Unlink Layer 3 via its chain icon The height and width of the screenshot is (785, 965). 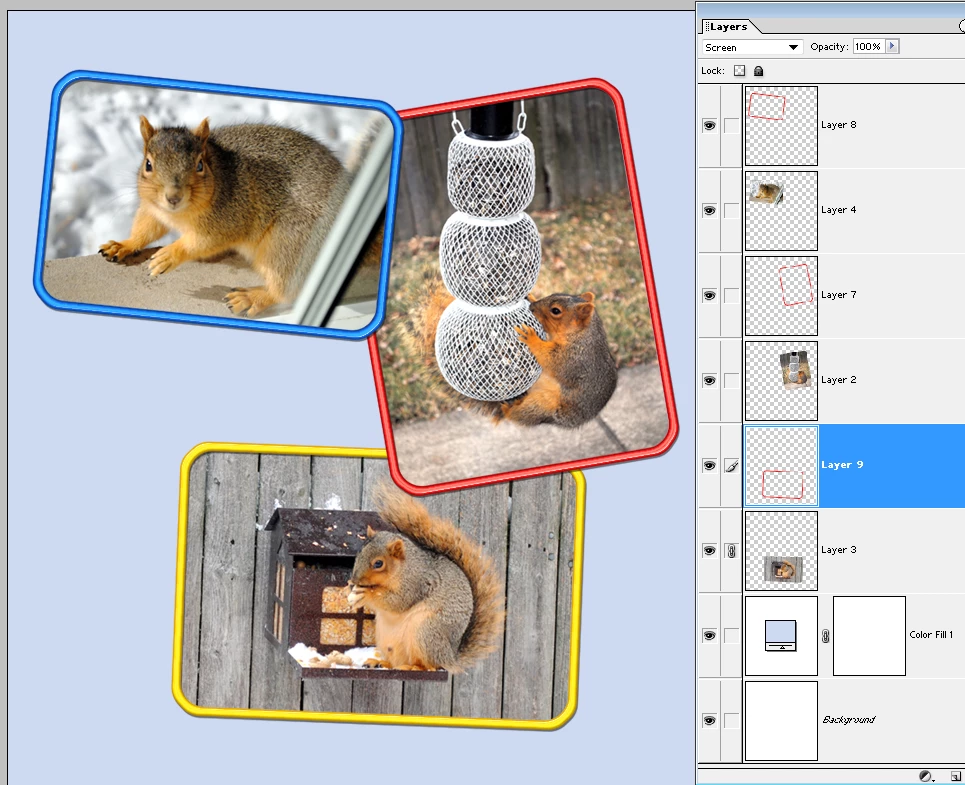[x=731, y=551]
